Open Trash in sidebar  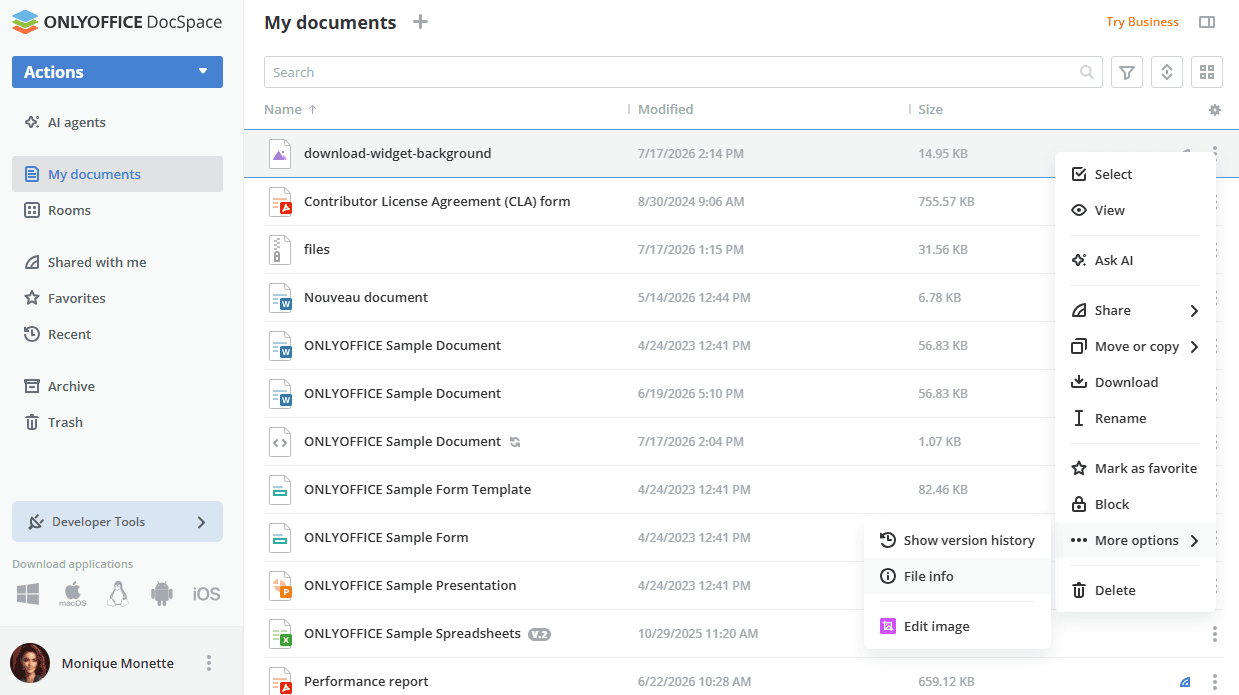click(117, 422)
